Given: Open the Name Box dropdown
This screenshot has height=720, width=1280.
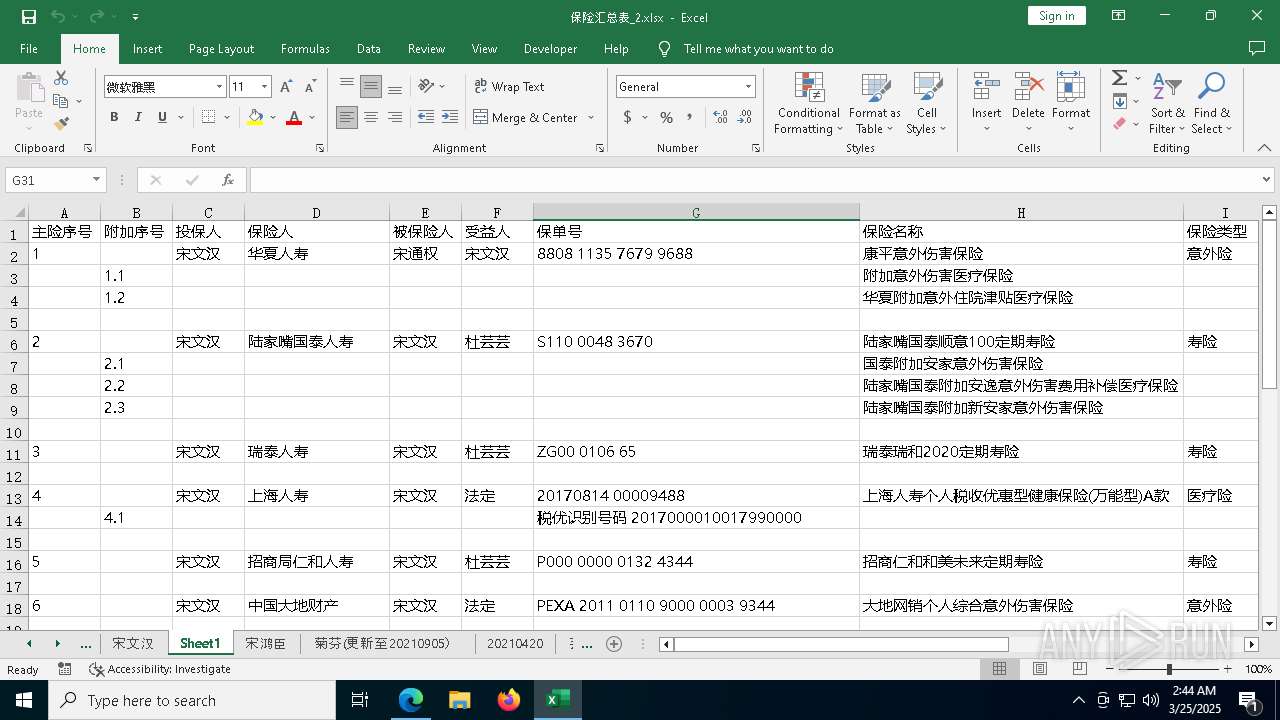Looking at the screenshot, I should pos(97,180).
